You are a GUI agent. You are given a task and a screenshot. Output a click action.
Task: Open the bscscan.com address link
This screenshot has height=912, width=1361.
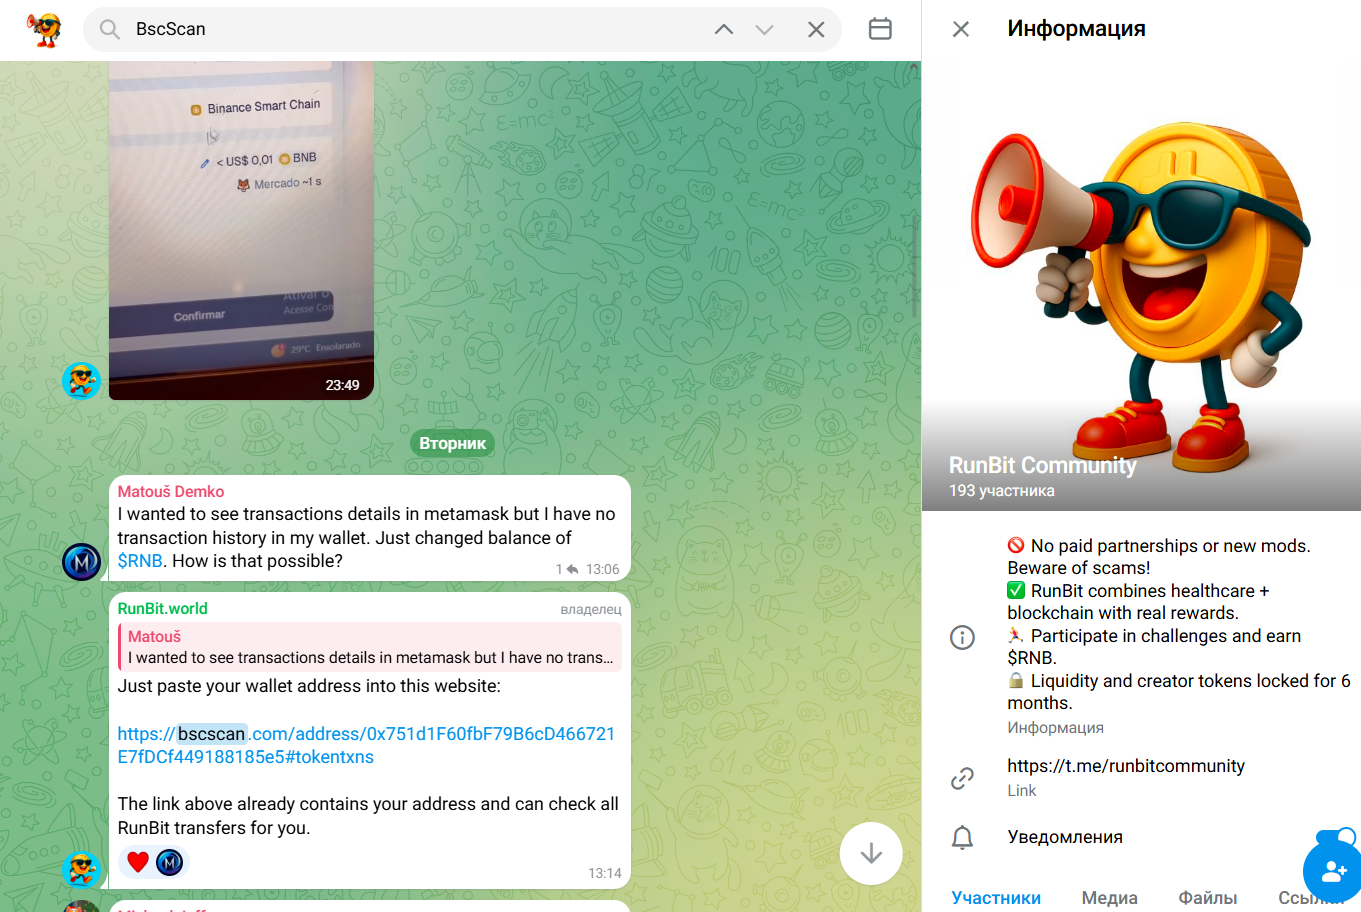[366, 745]
